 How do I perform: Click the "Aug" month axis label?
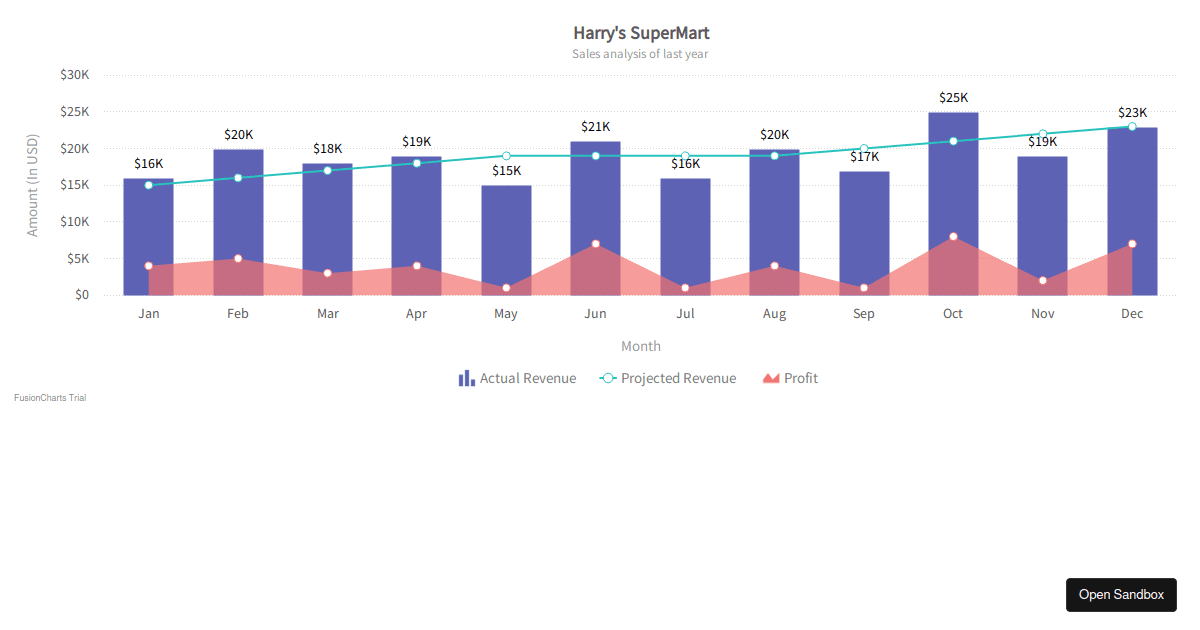pyautogui.click(x=774, y=314)
